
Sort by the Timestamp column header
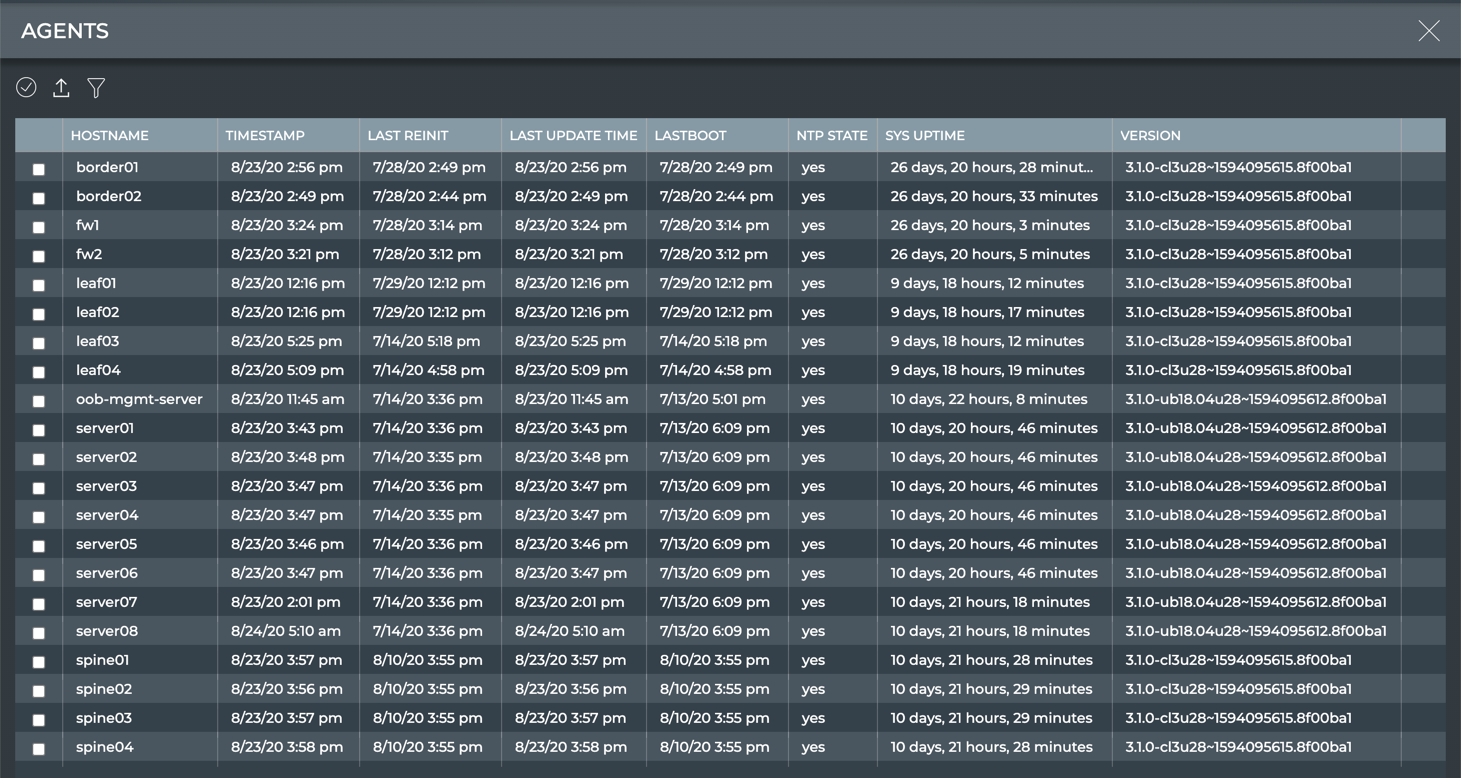(265, 135)
